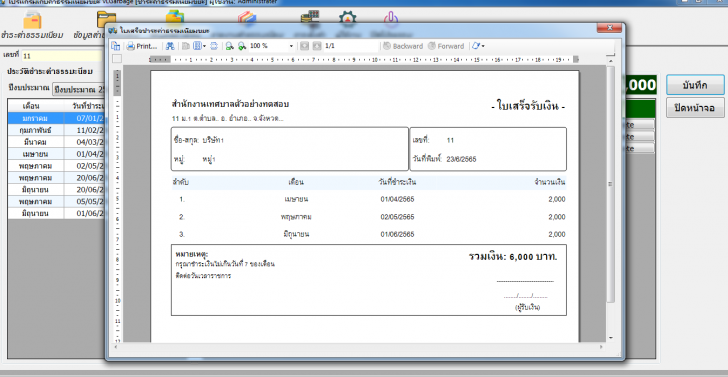Click the greyed-out copy icon in preview toolbar
Viewport: 728px width, 377px height.
[185, 46]
